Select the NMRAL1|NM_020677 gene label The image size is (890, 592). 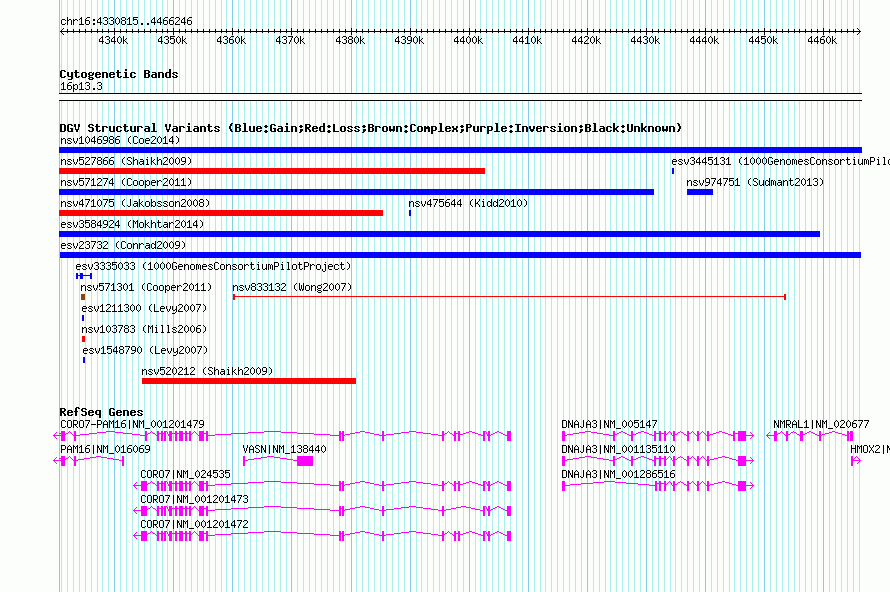[821, 424]
